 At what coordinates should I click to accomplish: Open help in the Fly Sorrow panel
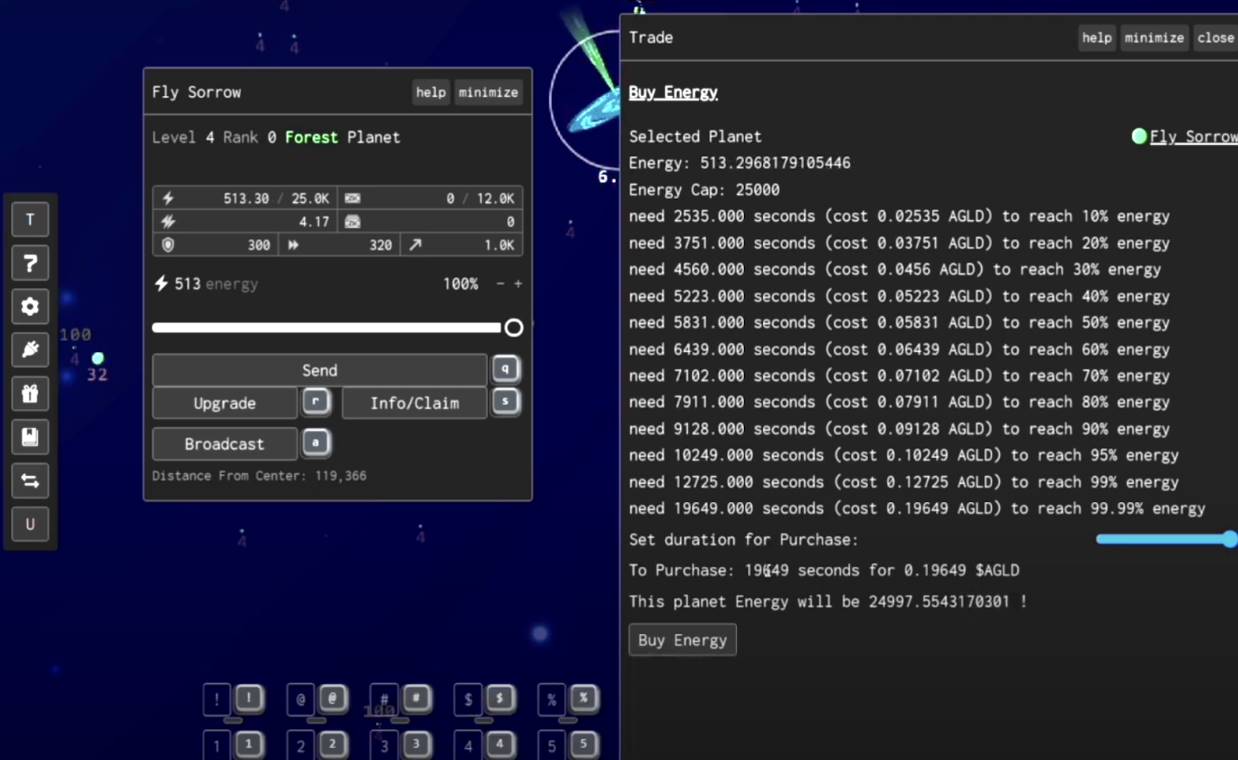430,92
